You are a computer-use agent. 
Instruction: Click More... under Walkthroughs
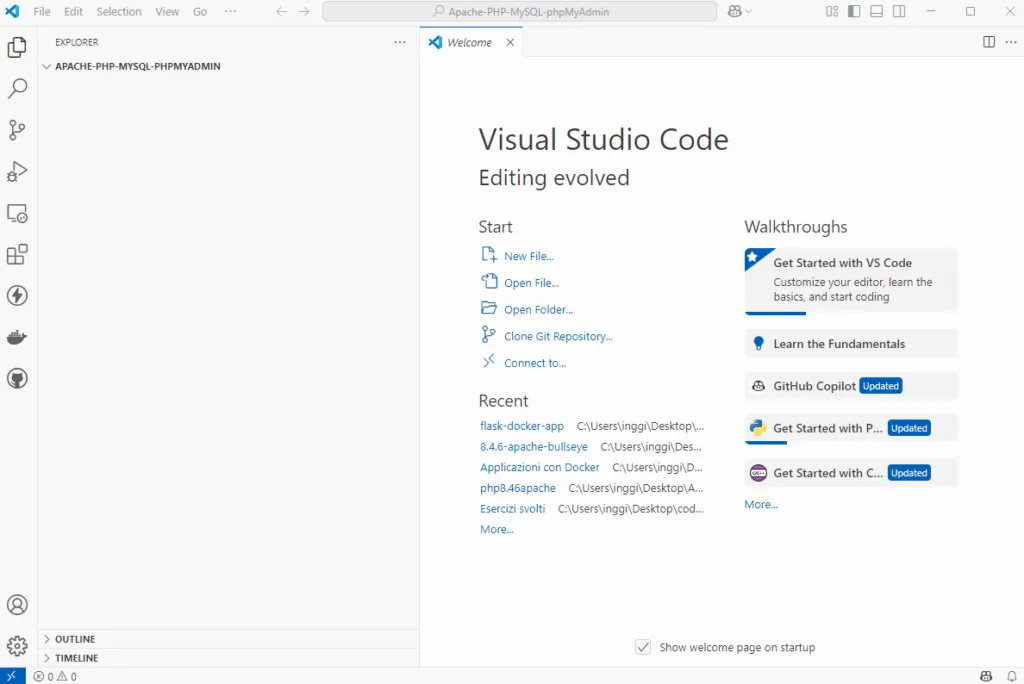pyautogui.click(x=761, y=504)
